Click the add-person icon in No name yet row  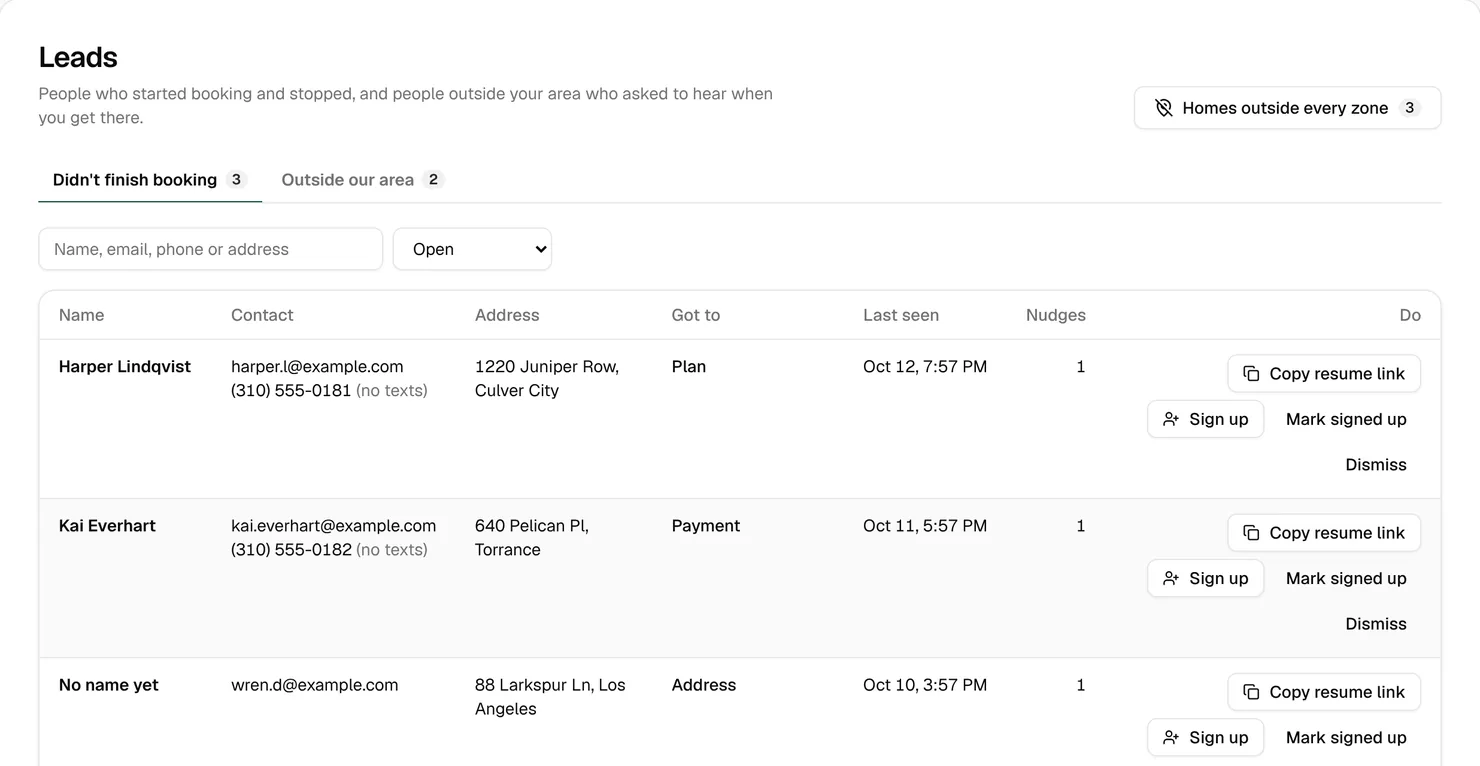click(1171, 737)
